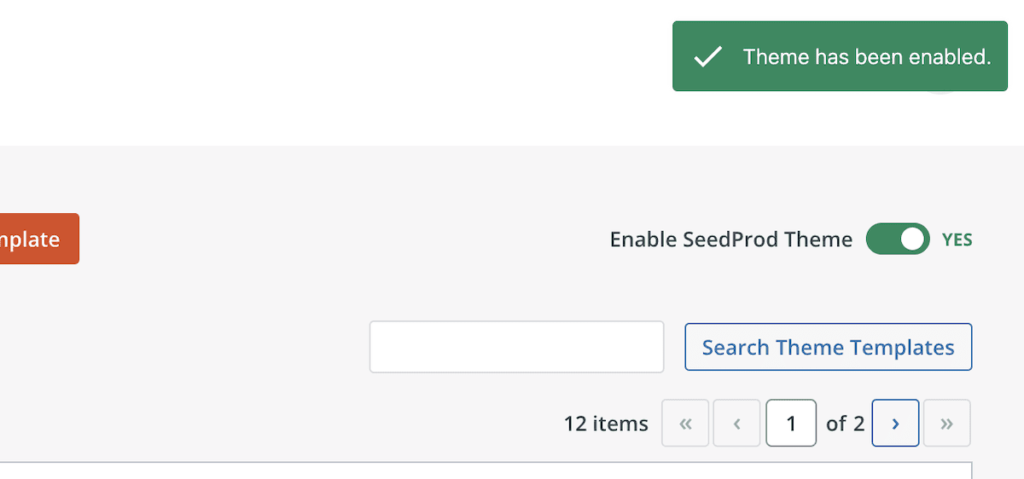1024x479 pixels.
Task: Click the current page number box
Action: 791,423
